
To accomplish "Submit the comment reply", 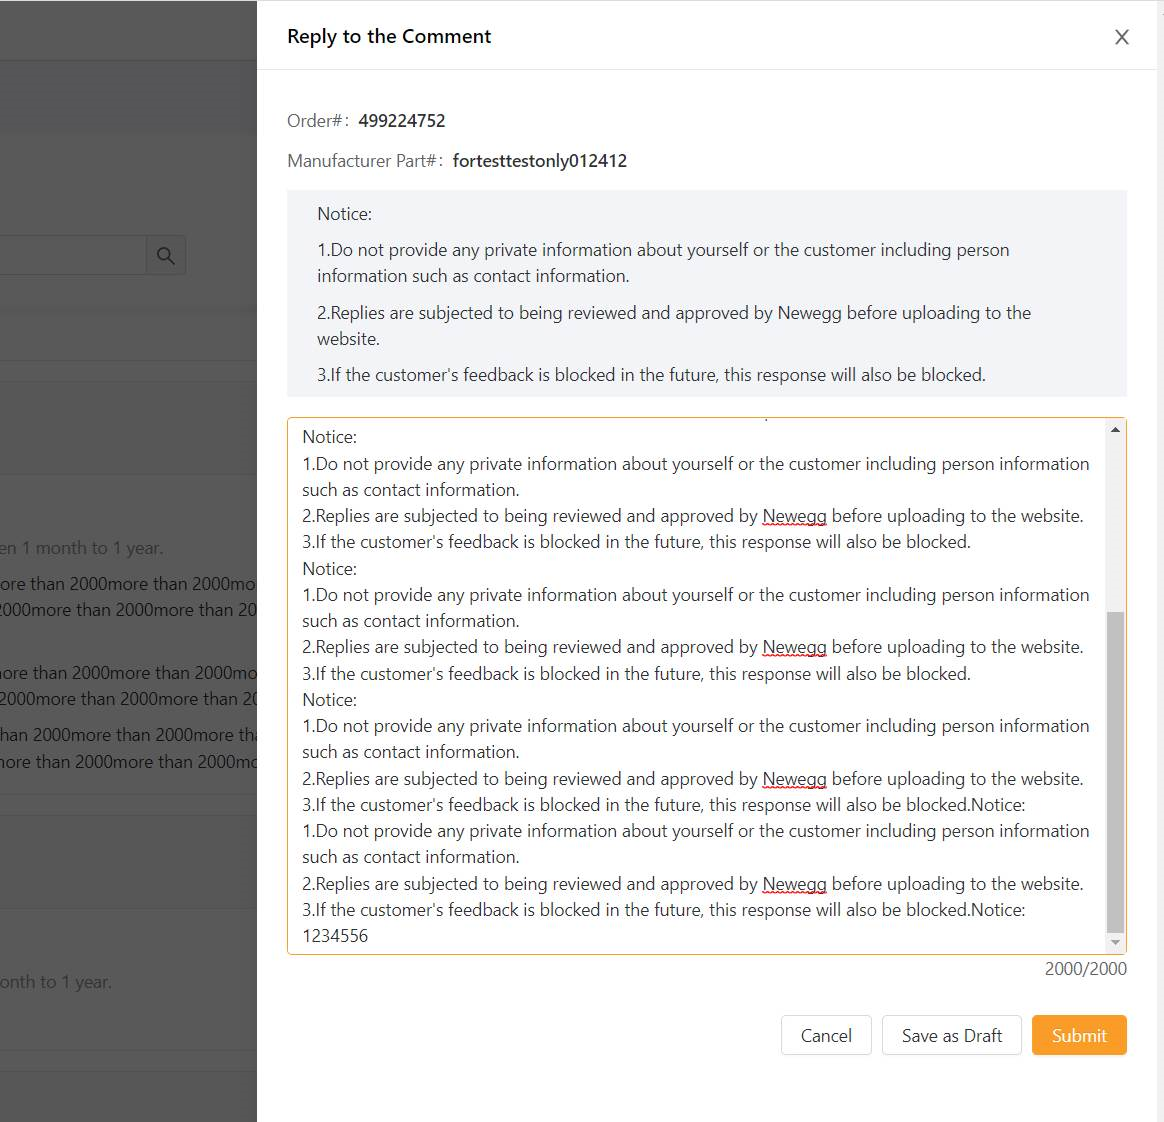I will pyautogui.click(x=1079, y=1035).
